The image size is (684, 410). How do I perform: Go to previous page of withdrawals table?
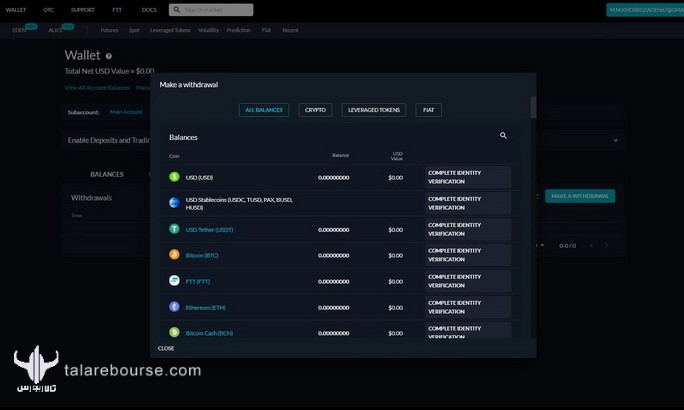click(592, 246)
